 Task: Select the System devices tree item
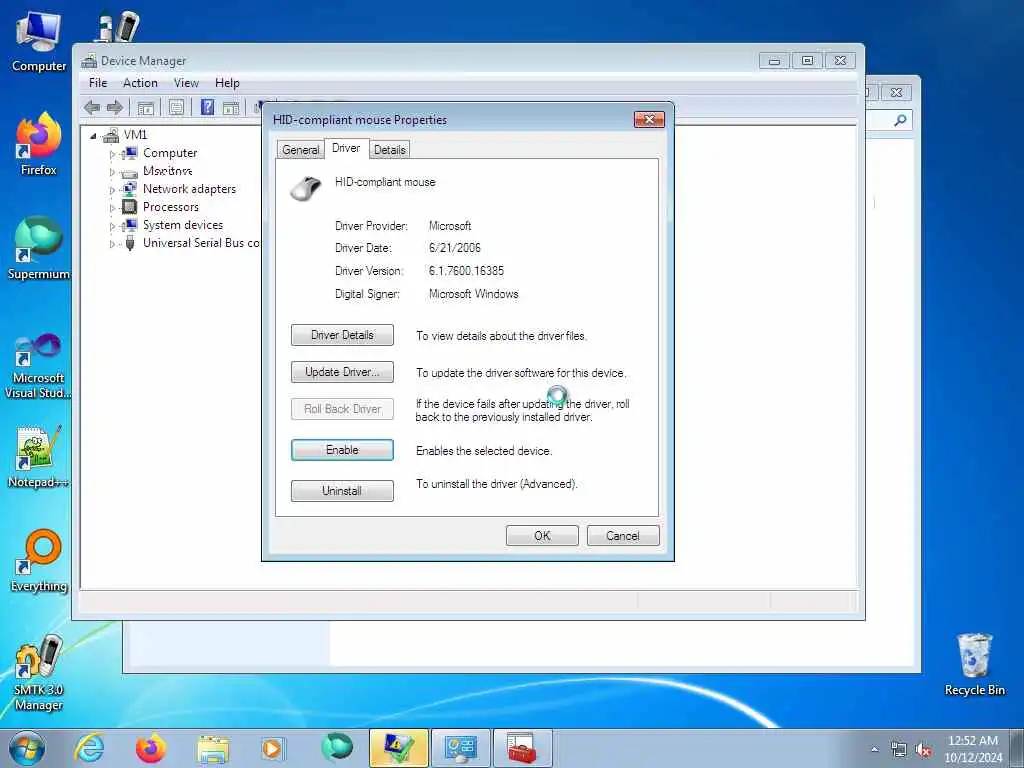183,225
